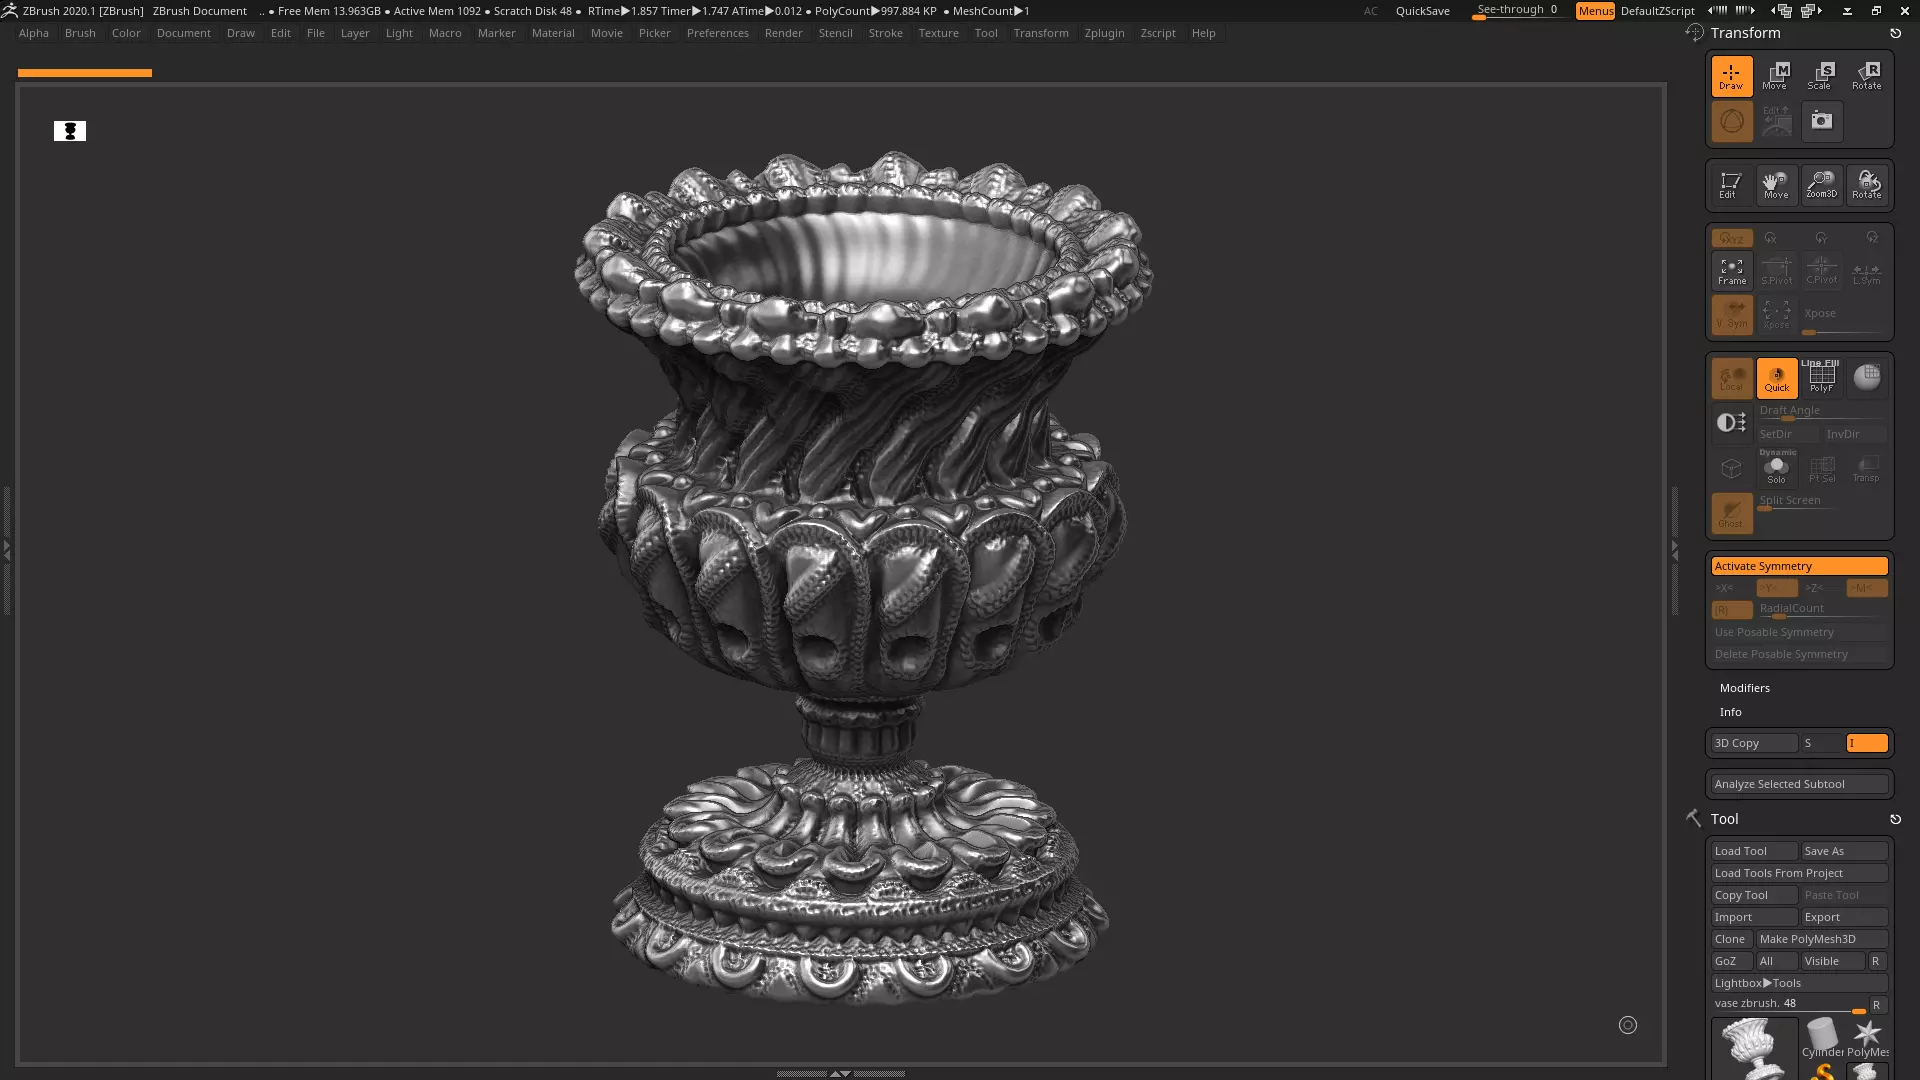Click the Rotate view lock icon

[1867, 185]
